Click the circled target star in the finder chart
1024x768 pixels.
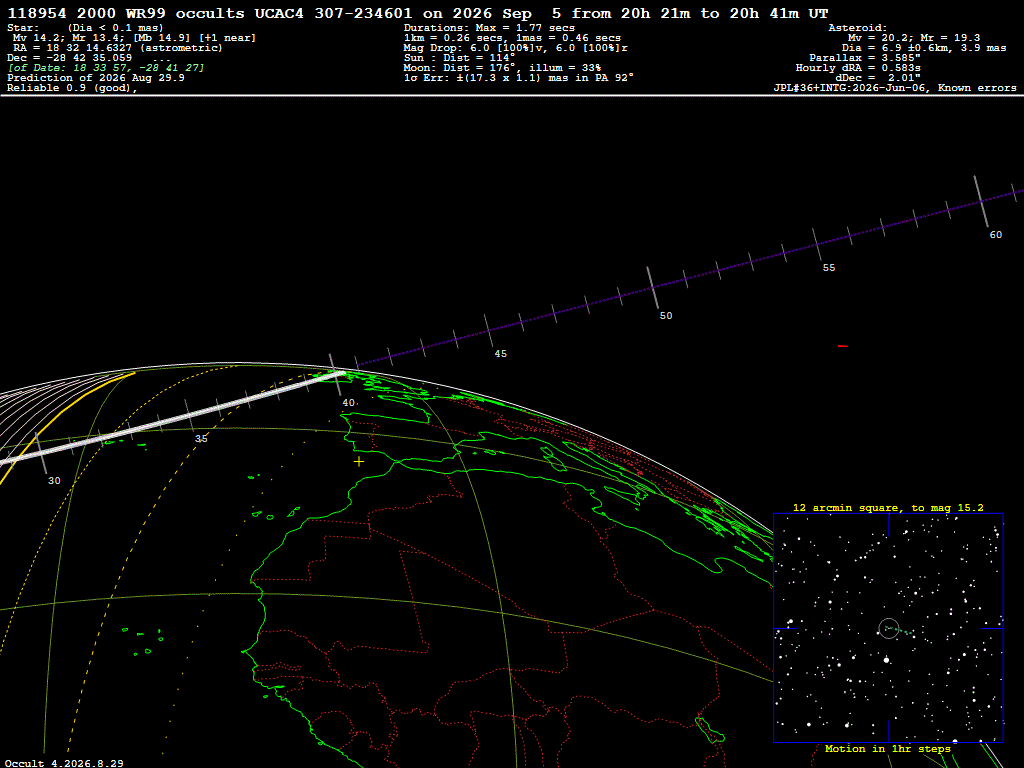point(889,628)
